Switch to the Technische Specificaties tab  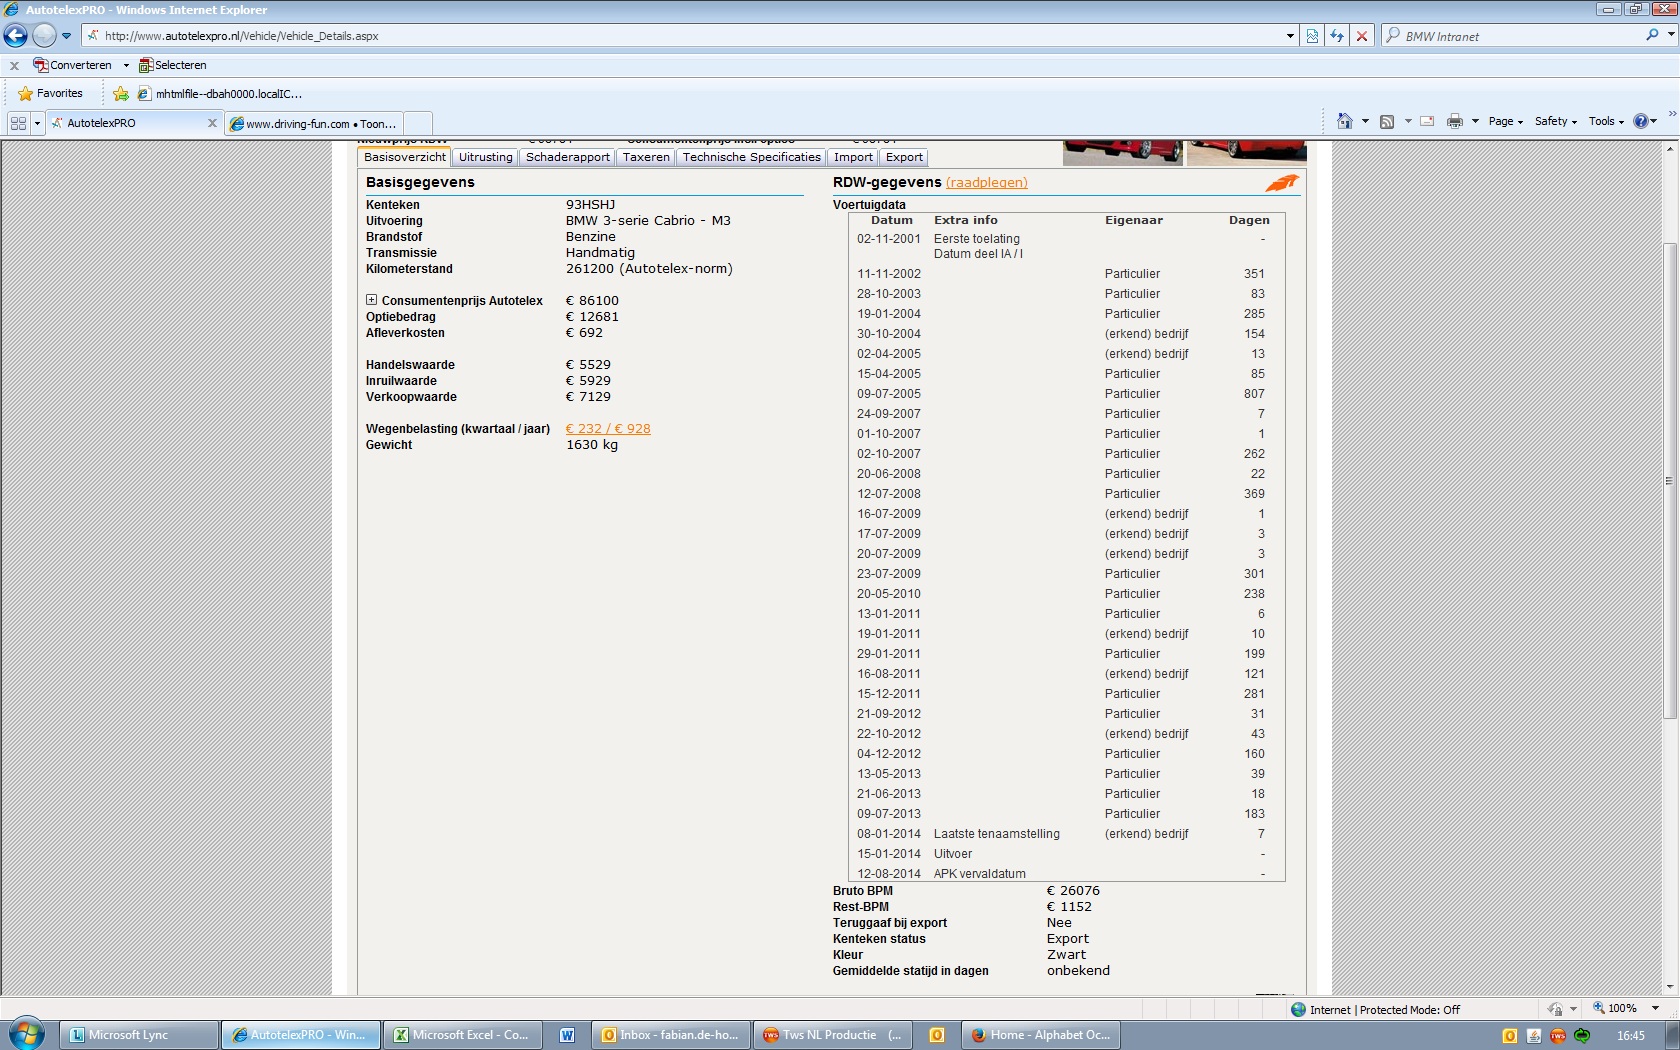point(752,157)
